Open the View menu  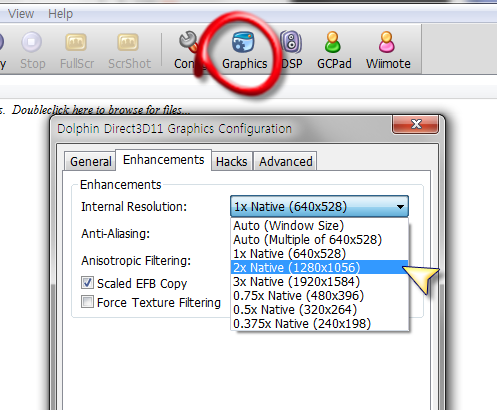[21, 14]
